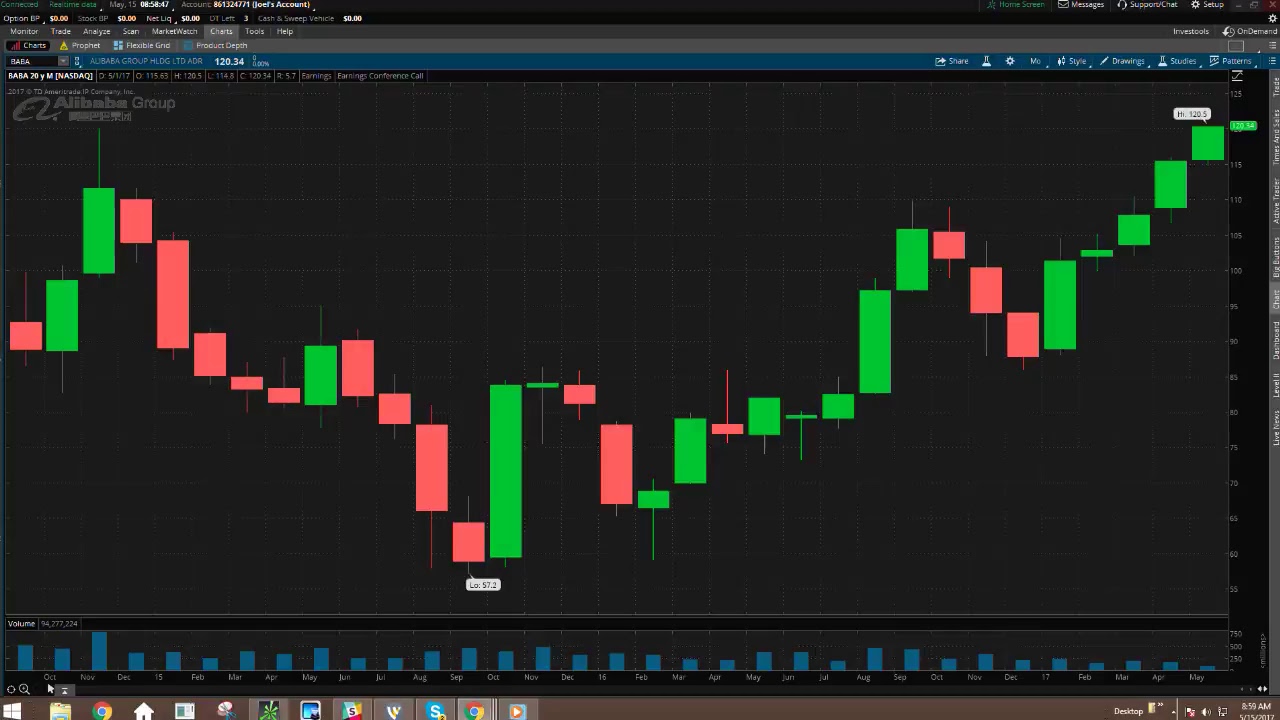
Task: Click the grid layout rectangle icon
Action: [1236, 46]
